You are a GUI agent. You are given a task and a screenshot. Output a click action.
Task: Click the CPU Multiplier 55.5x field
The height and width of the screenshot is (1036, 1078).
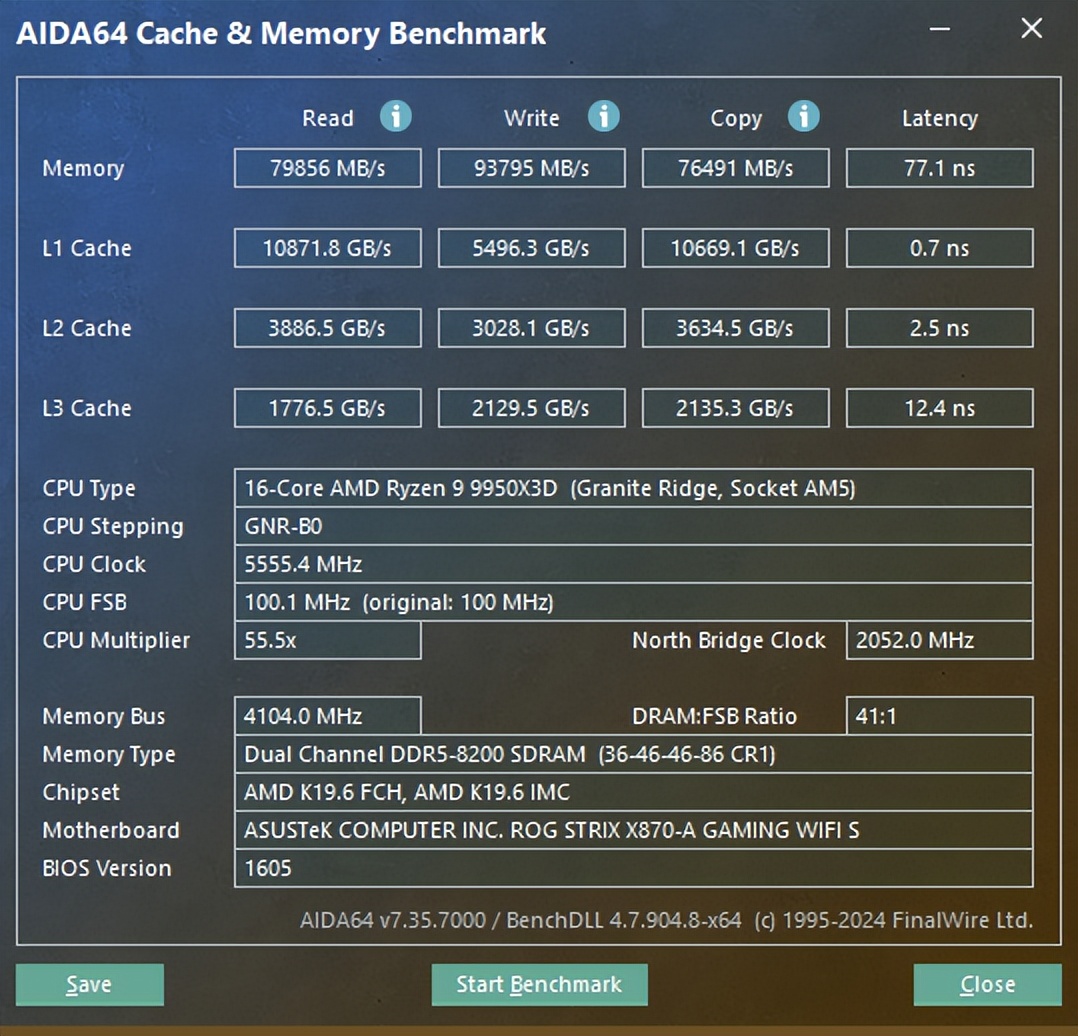(x=327, y=641)
